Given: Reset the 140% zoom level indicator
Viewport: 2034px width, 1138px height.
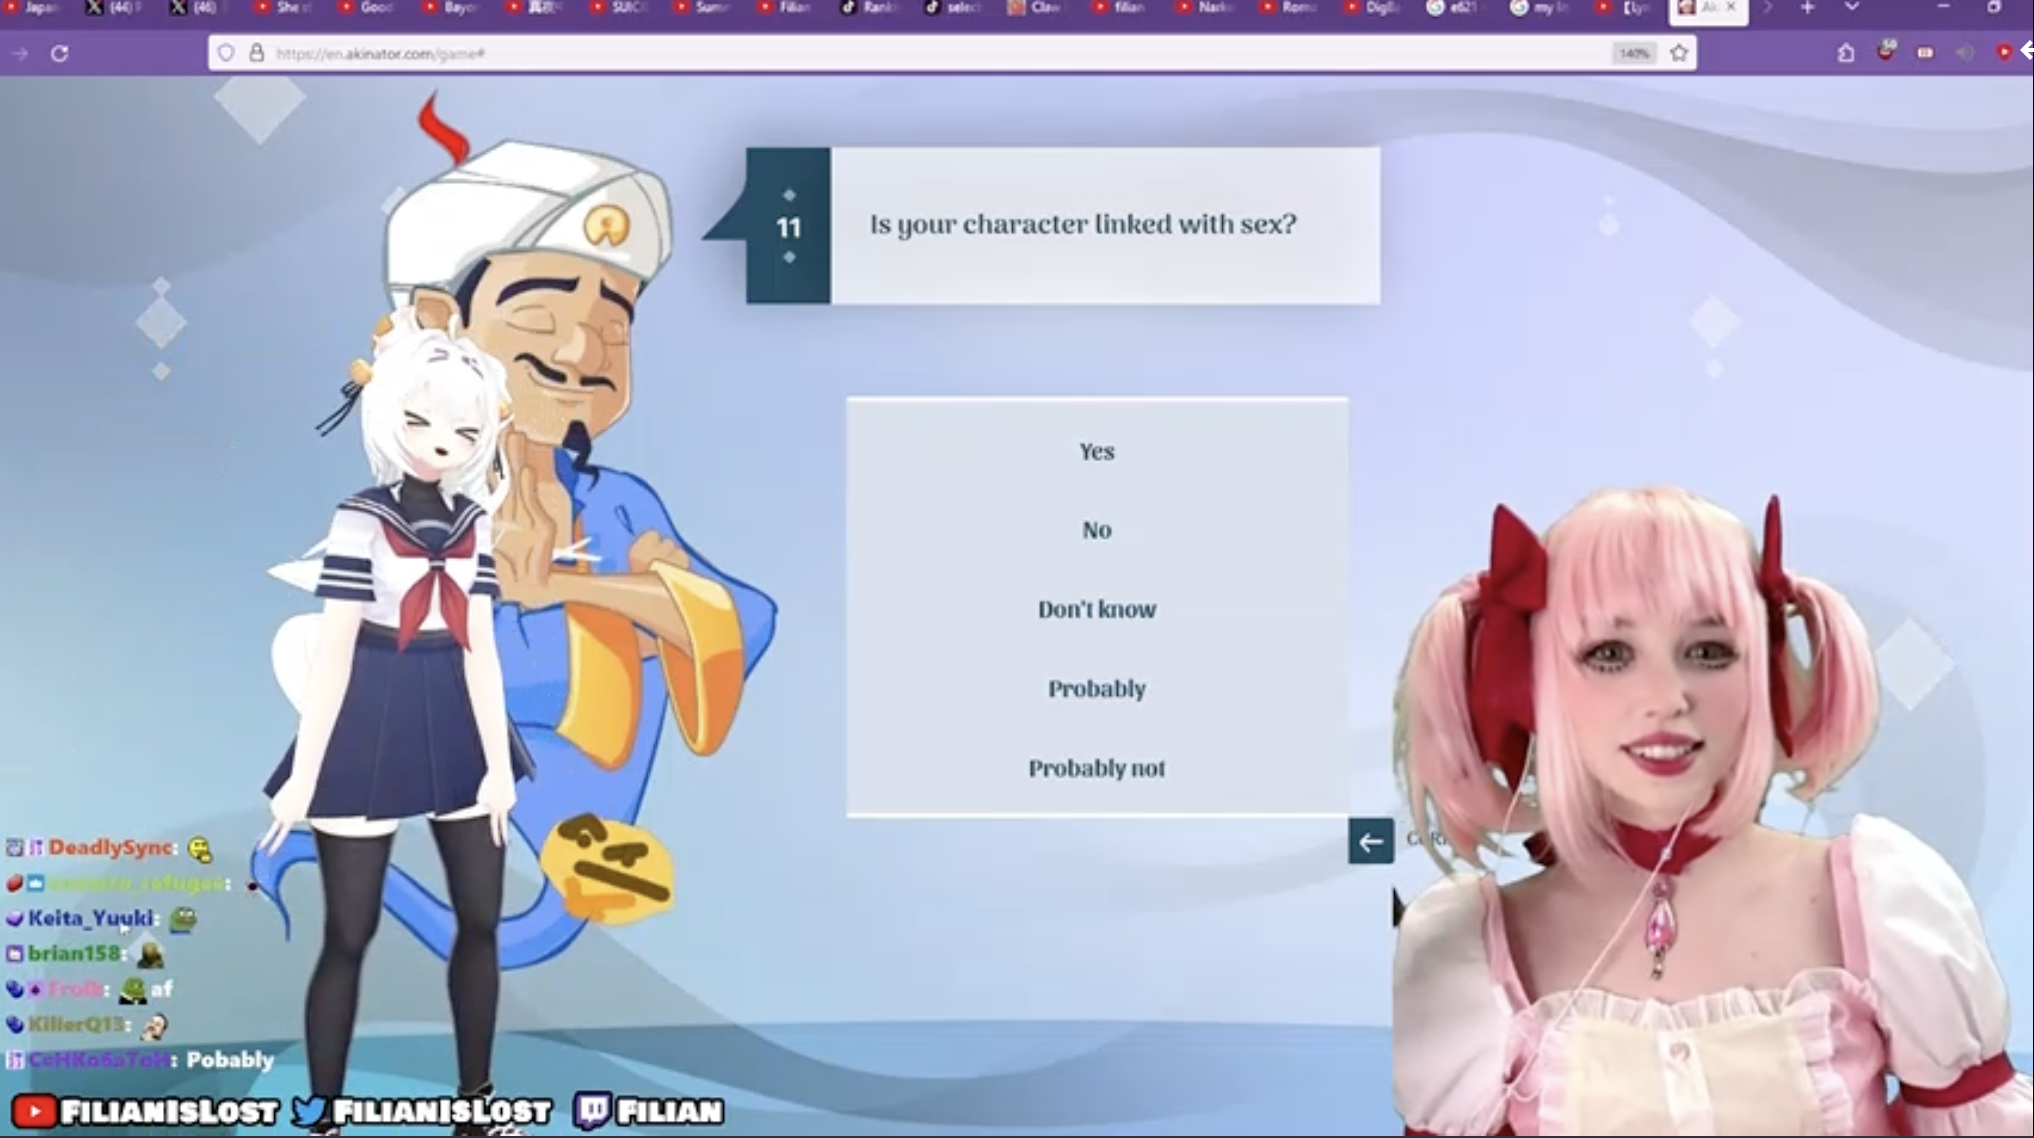Looking at the screenshot, I should coord(1633,53).
